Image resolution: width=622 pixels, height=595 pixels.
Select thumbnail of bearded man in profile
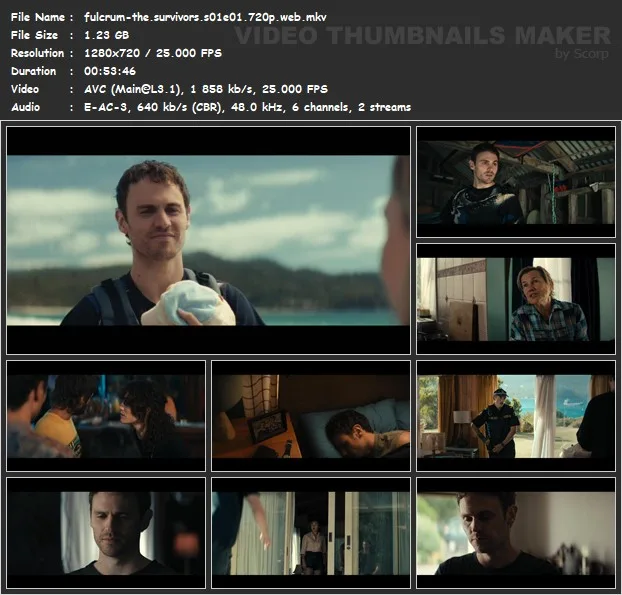tap(516, 533)
